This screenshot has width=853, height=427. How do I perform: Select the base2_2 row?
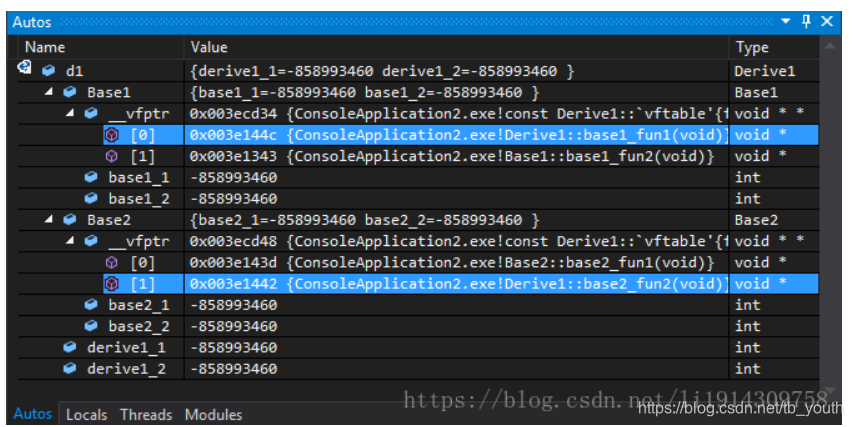pyautogui.click(x=139, y=327)
